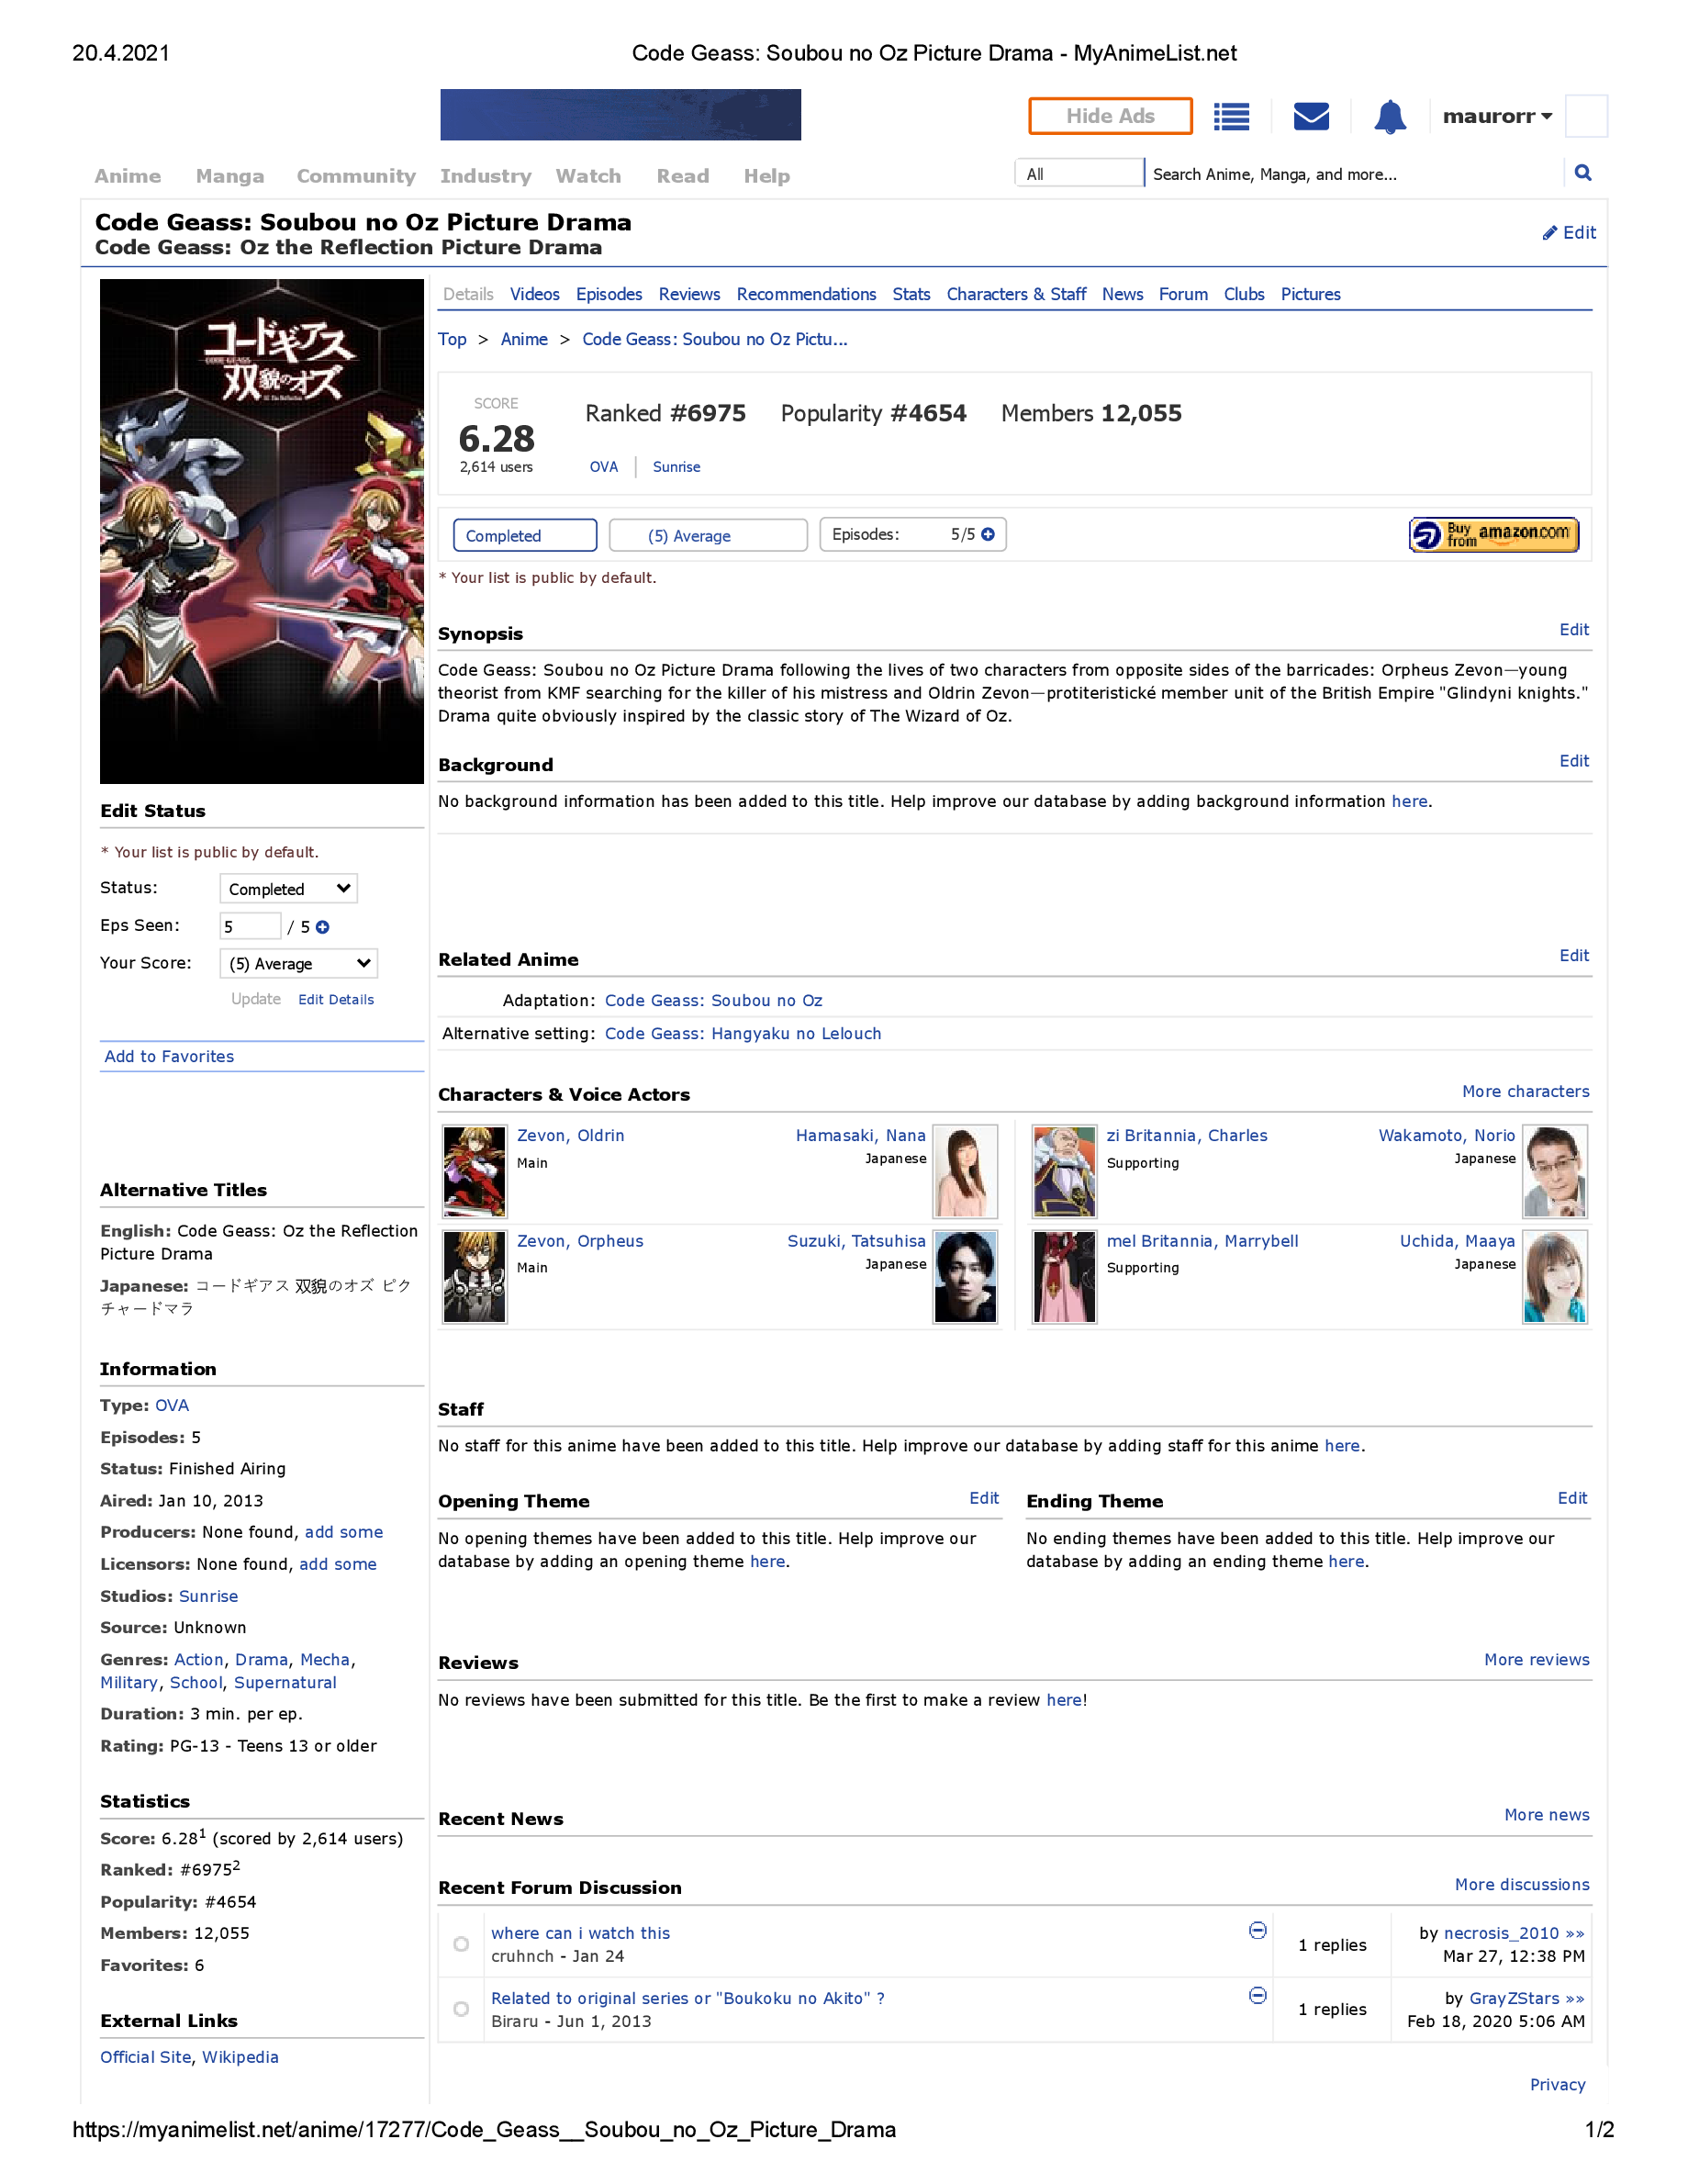Click the Privacy link at bottom
Viewport: 1688px width, 2184px height.
(x=1557, y=2085)
